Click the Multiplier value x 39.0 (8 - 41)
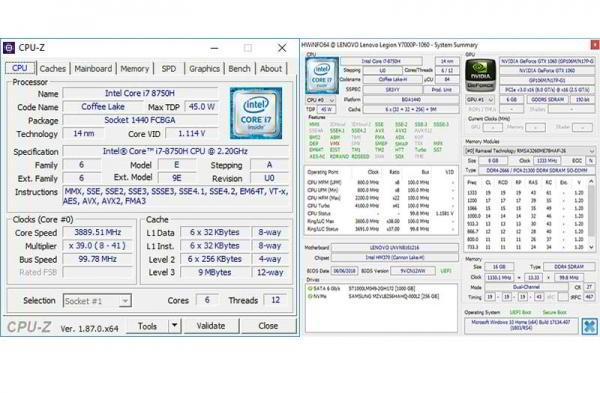The width and height of the screenshot is (600, 393). click(98, 246)
